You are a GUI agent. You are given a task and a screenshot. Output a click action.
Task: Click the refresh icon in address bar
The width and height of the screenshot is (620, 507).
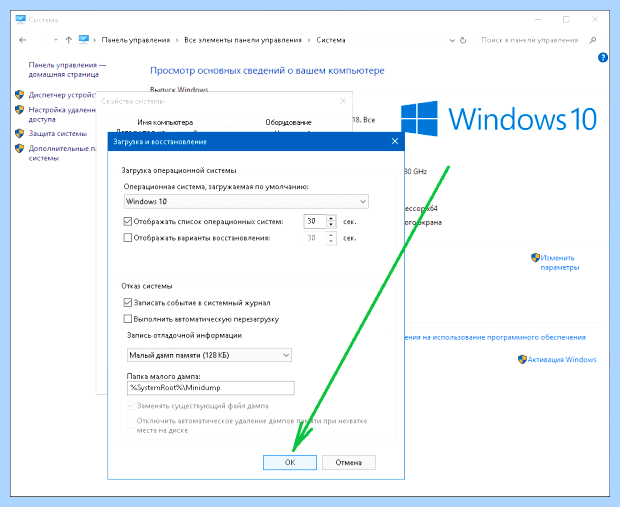coord(463,40)
